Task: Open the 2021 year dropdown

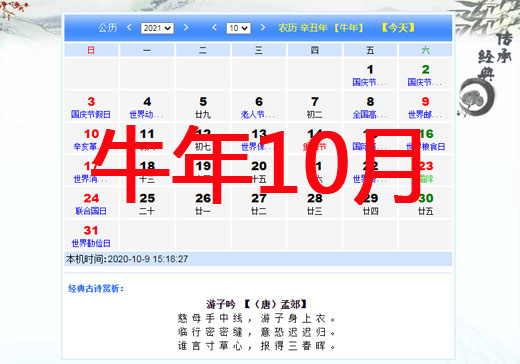Action: click(157, 28)
